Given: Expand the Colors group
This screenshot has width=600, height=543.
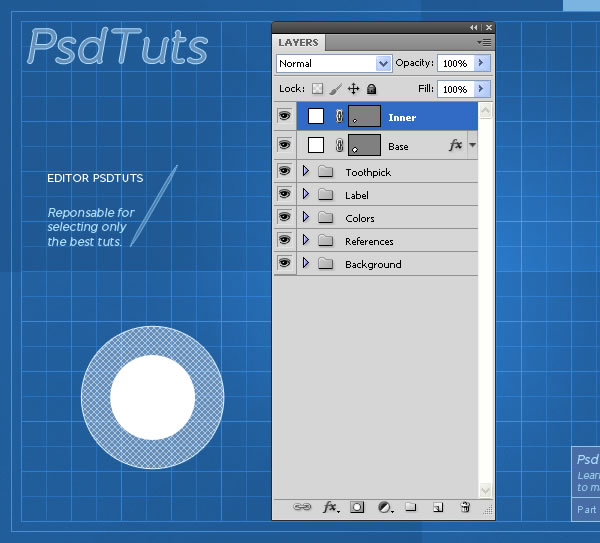Looking at the screenshot, I should coord(306,217).
